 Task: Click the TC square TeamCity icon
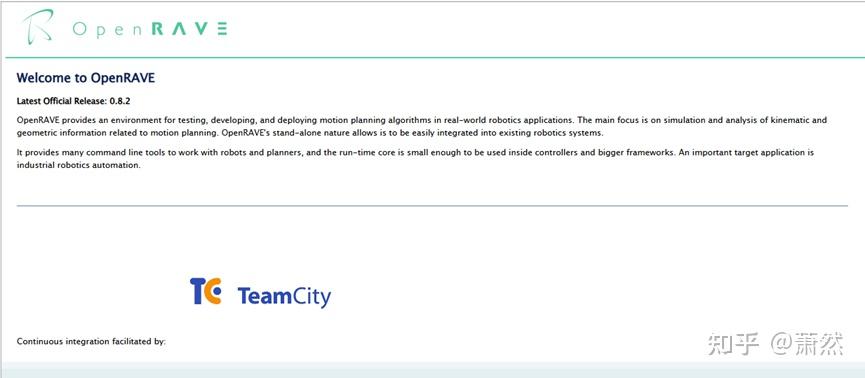(x=206, y=291)
